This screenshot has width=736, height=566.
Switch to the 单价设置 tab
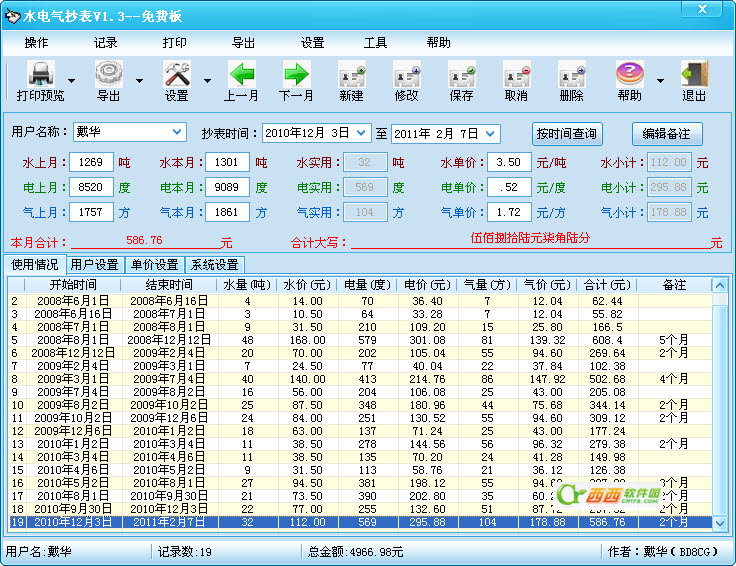point(155,265)
